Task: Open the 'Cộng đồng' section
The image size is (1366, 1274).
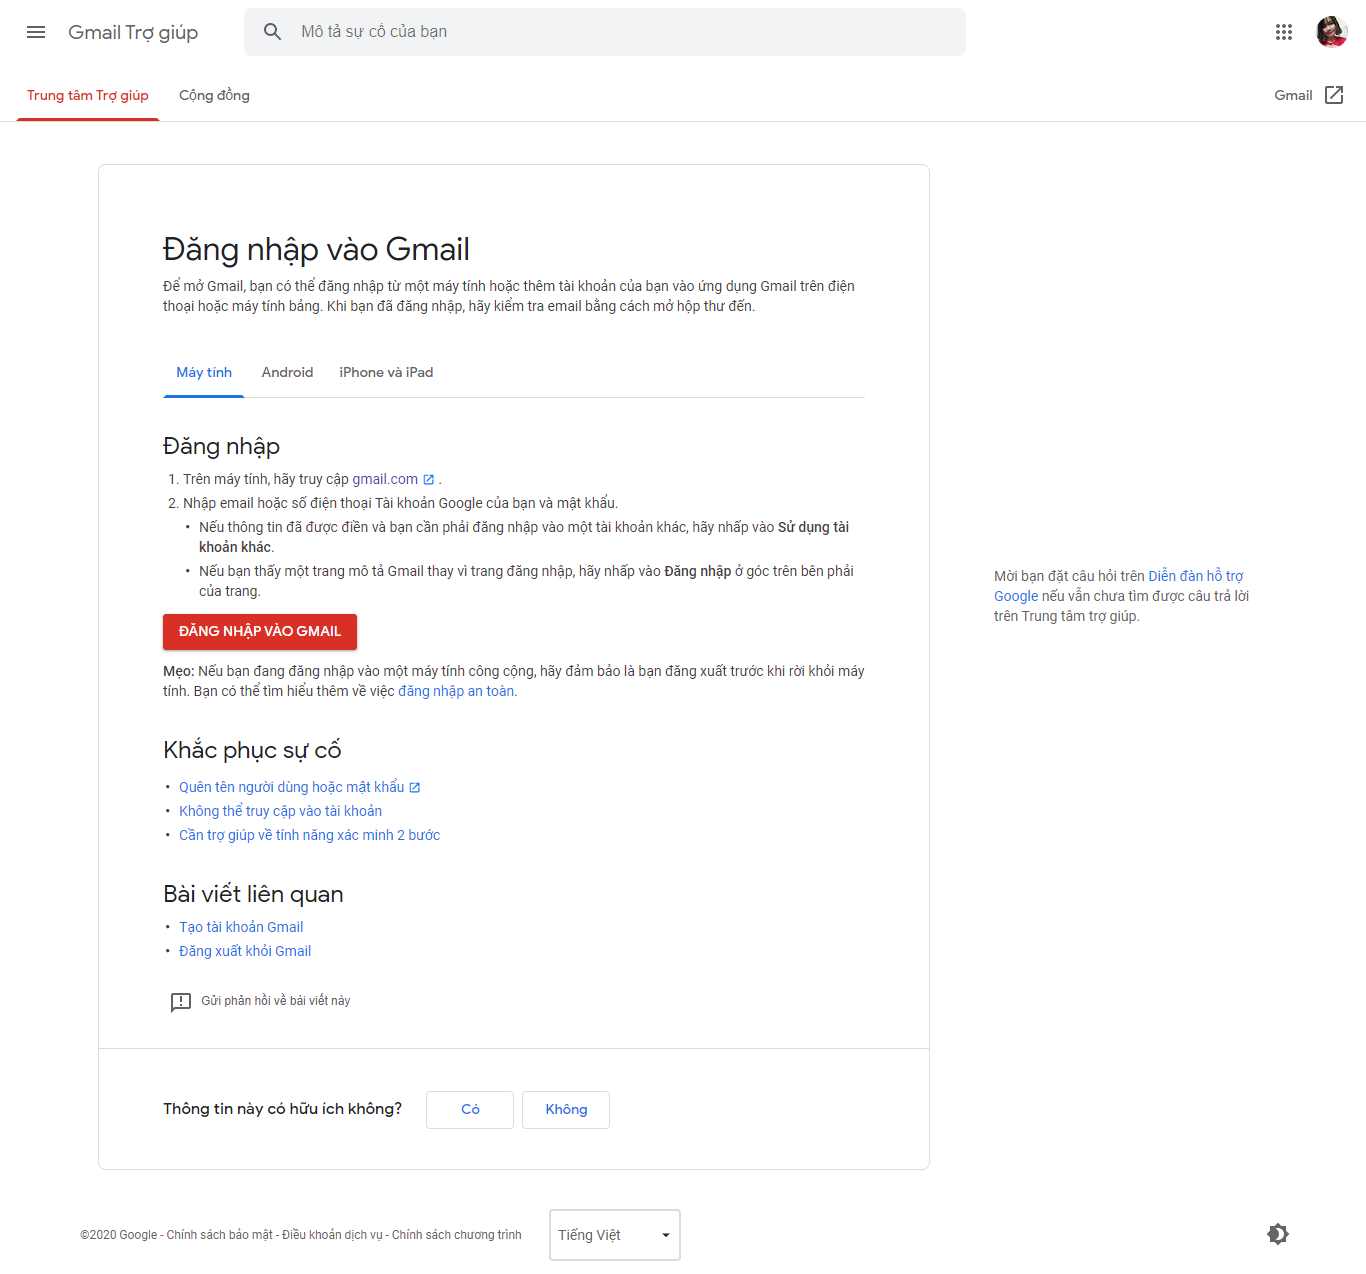Action: [x=213, y=95]
